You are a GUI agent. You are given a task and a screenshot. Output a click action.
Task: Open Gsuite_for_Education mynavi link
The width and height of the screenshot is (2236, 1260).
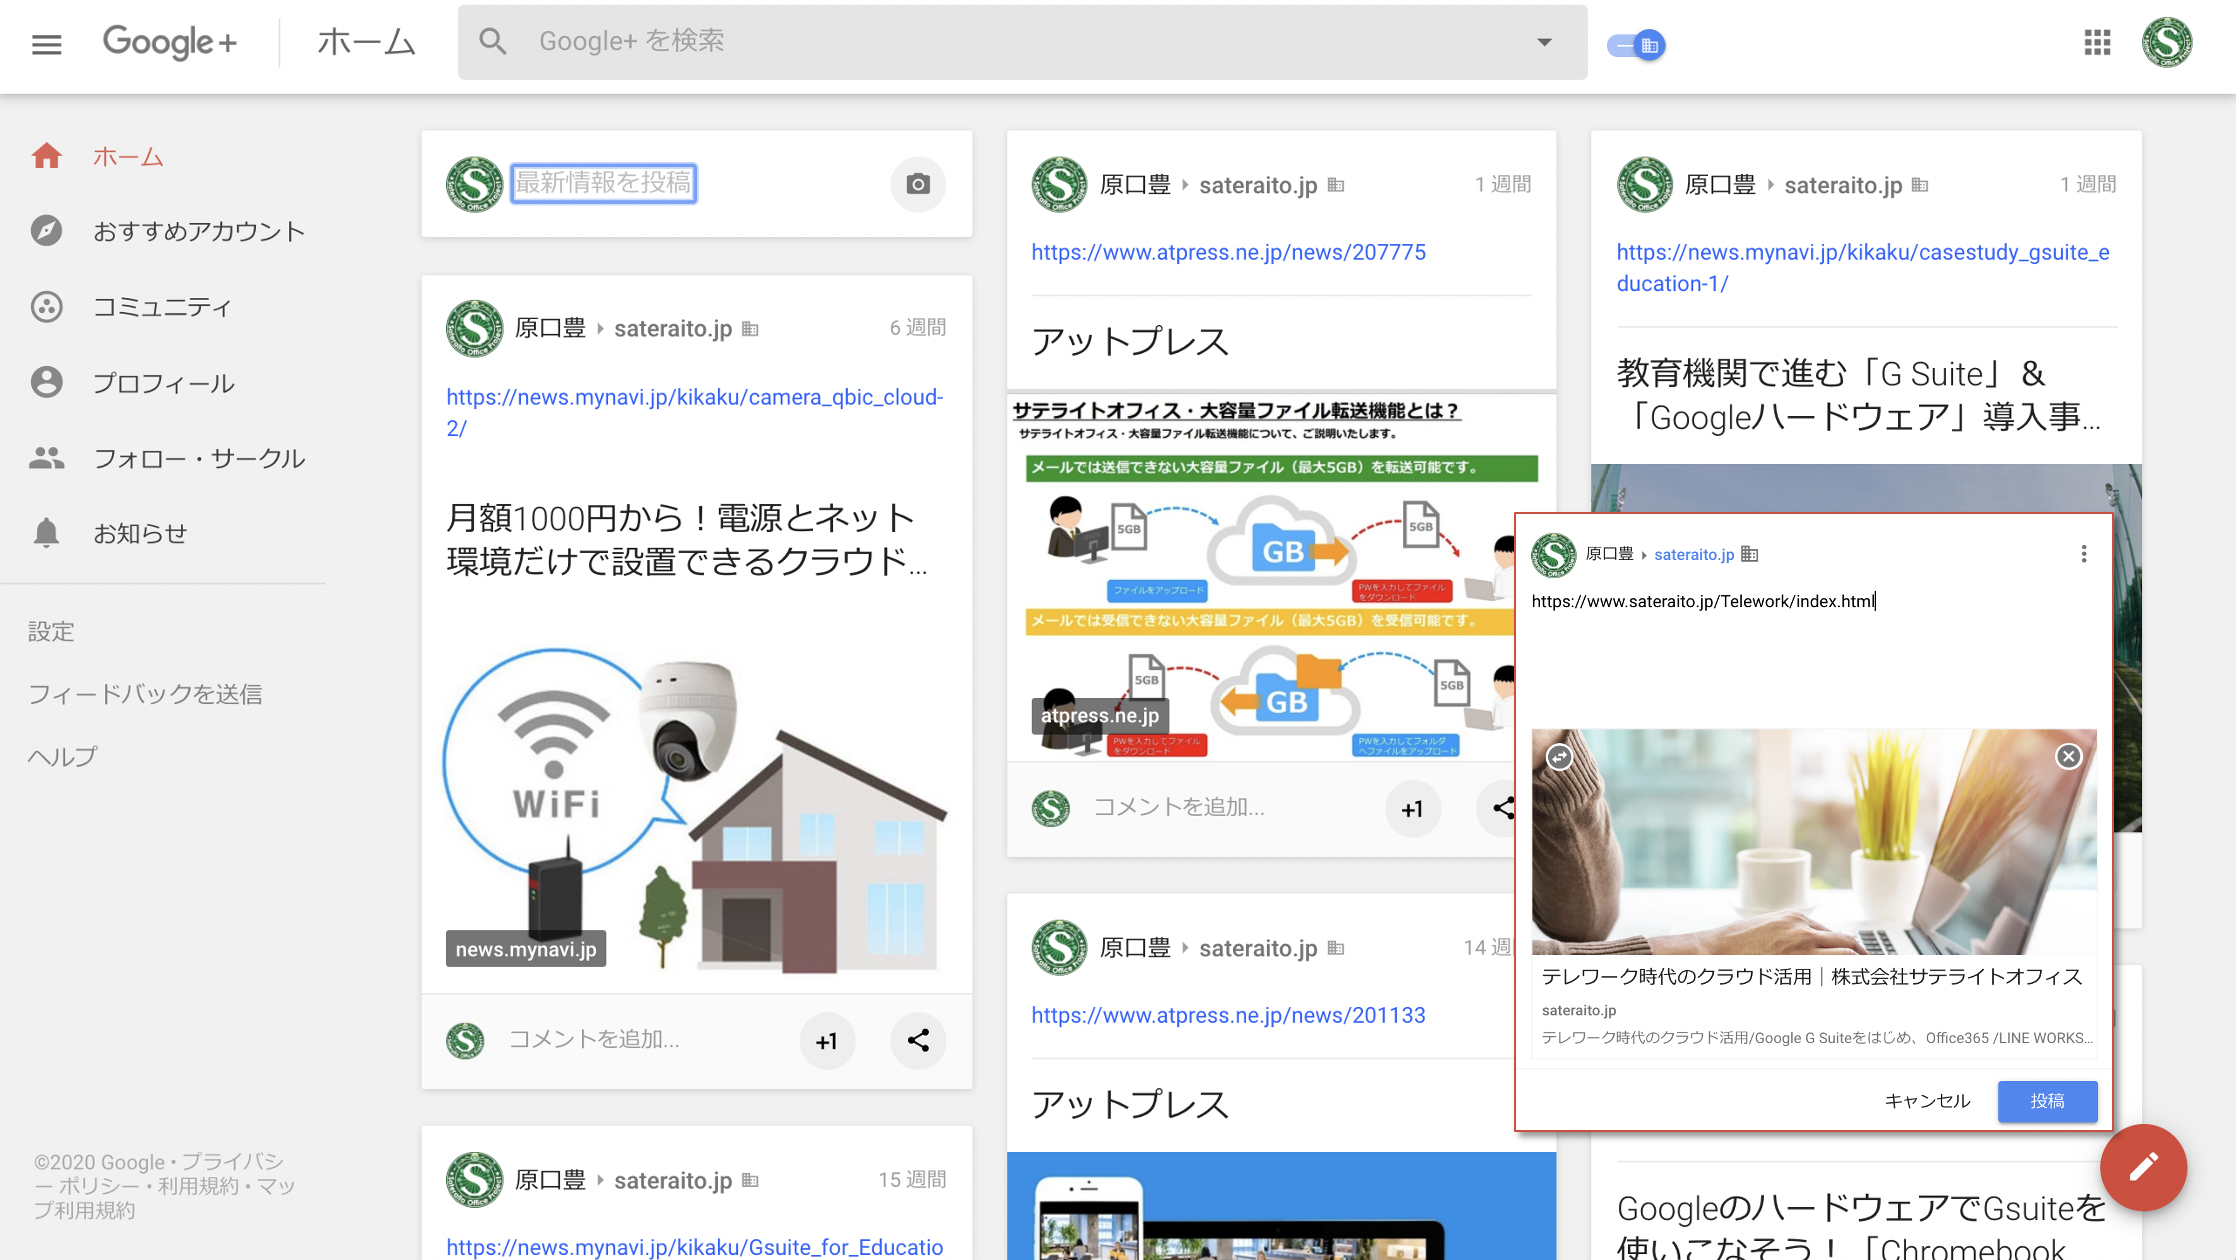pyautogui.click(x=695, y=1247)
